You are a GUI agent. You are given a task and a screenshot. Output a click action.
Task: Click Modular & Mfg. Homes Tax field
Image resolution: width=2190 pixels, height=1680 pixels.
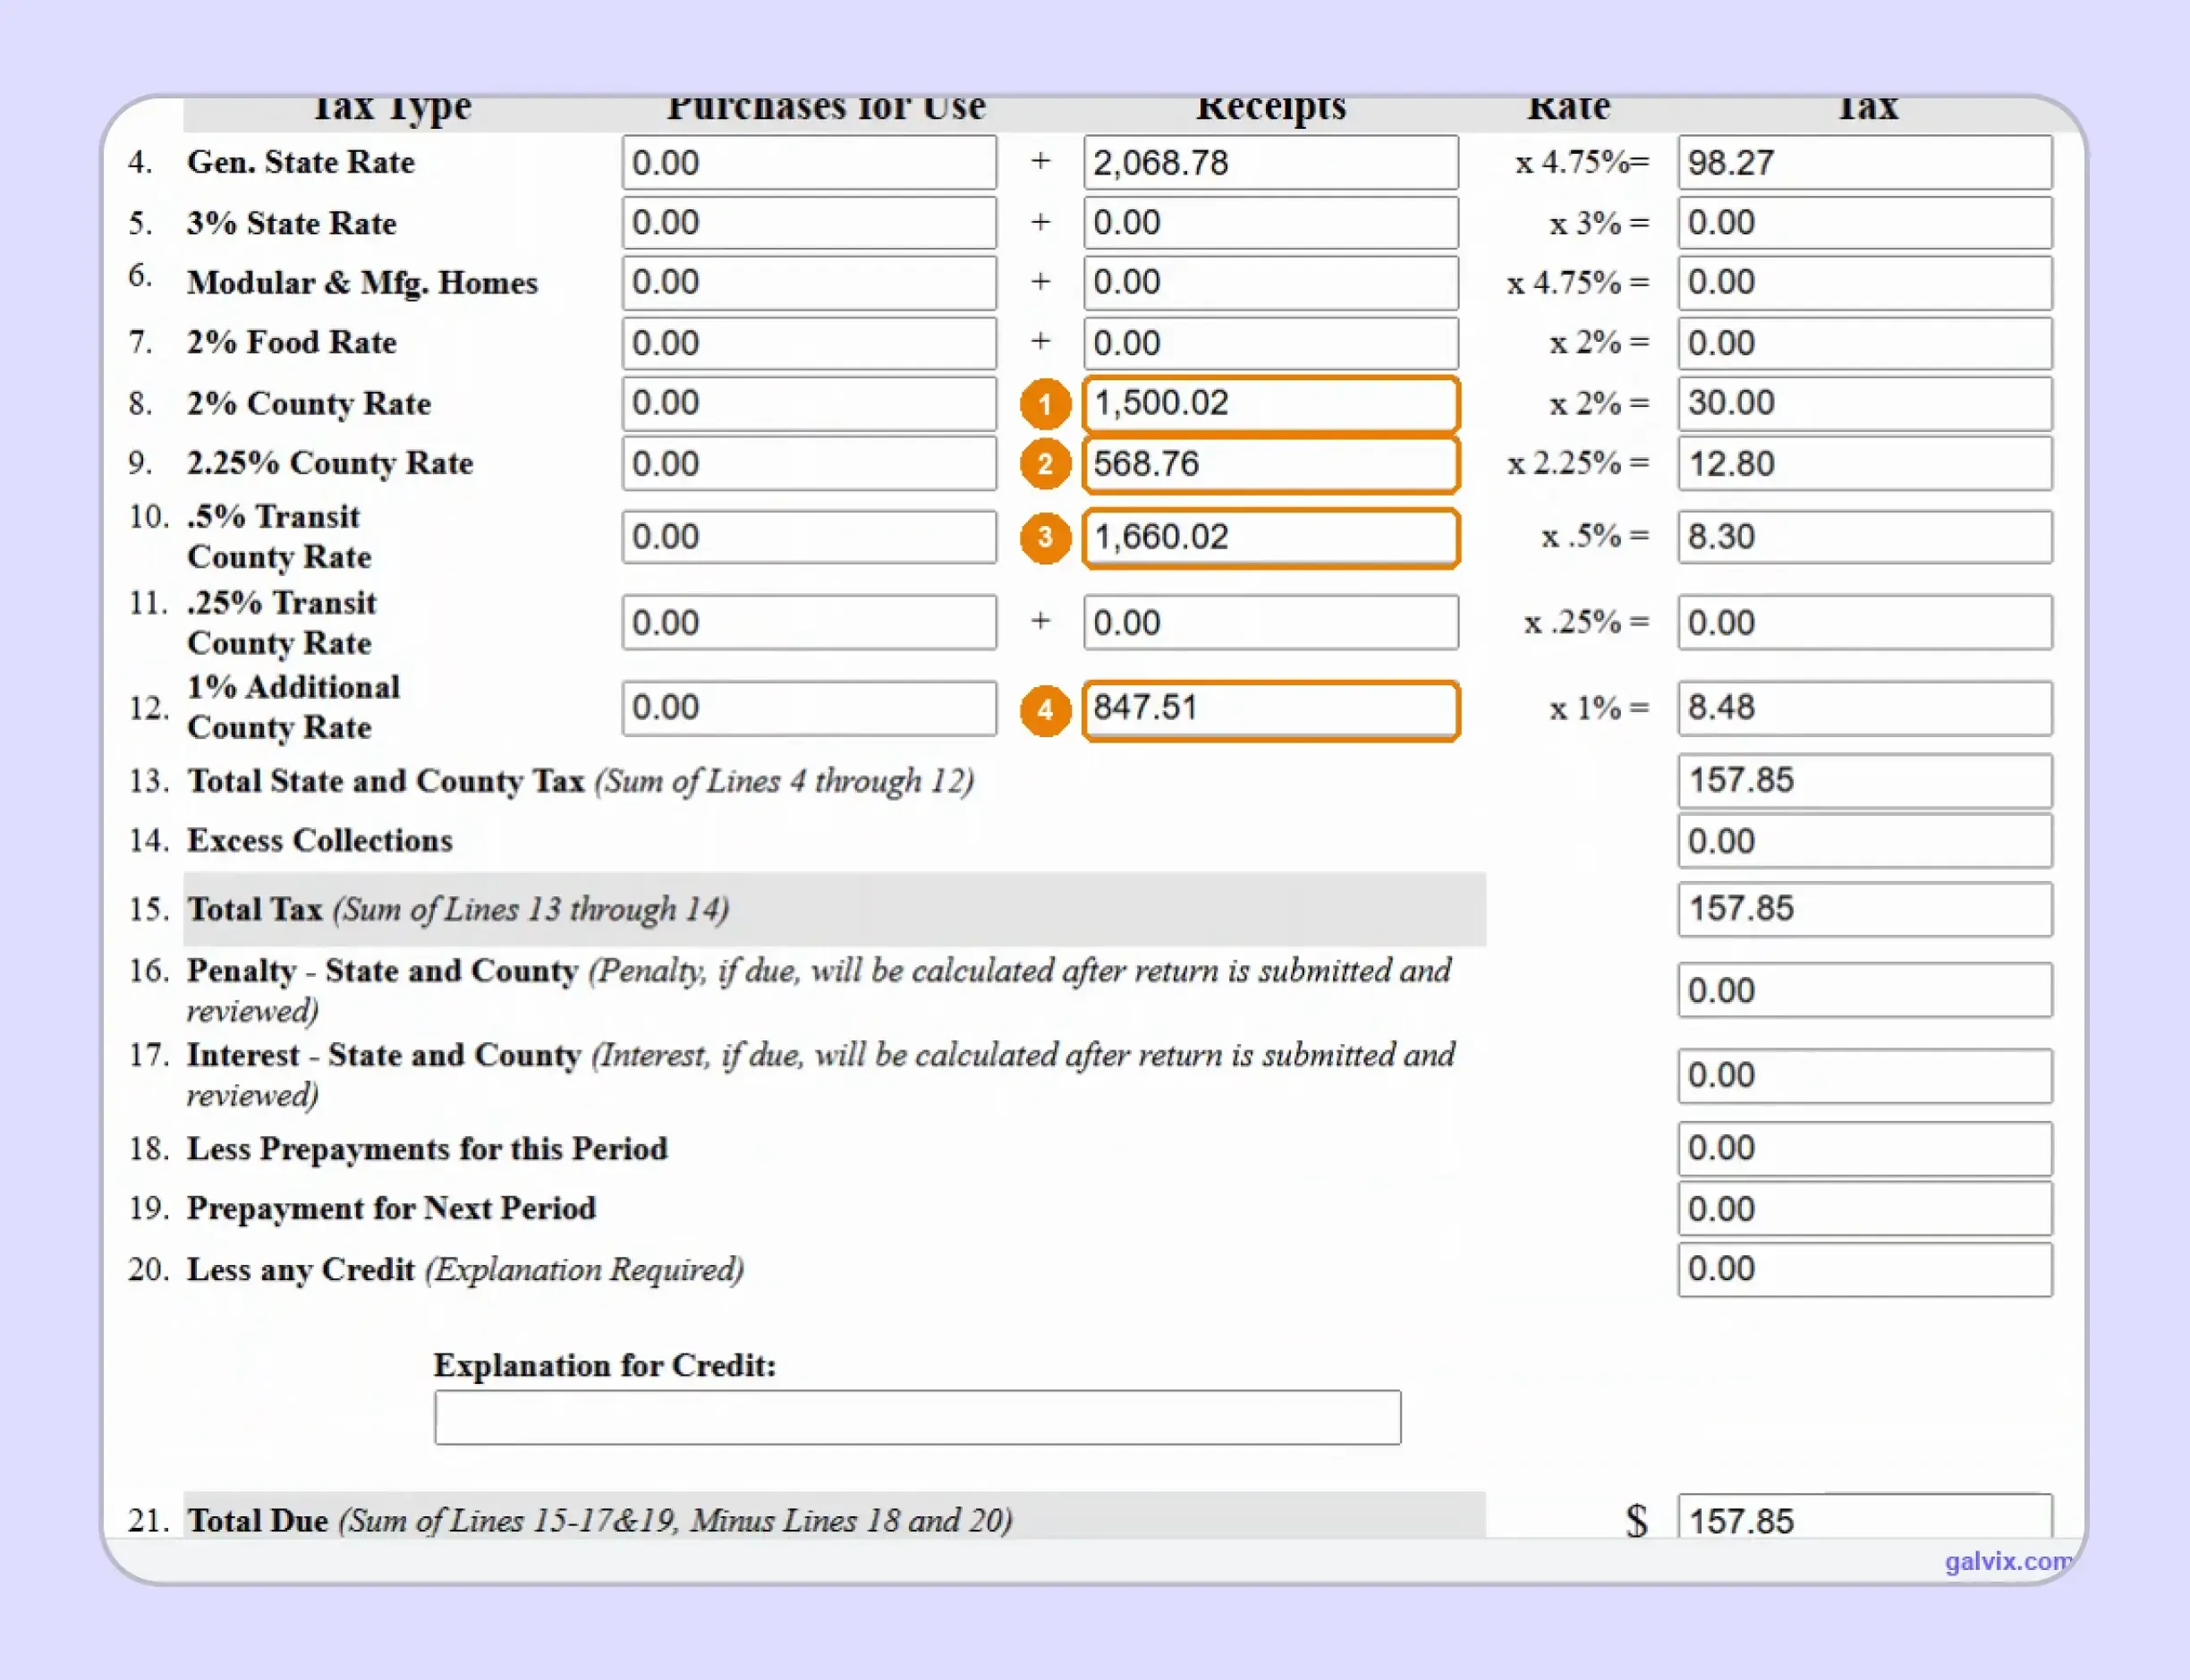1865,283
